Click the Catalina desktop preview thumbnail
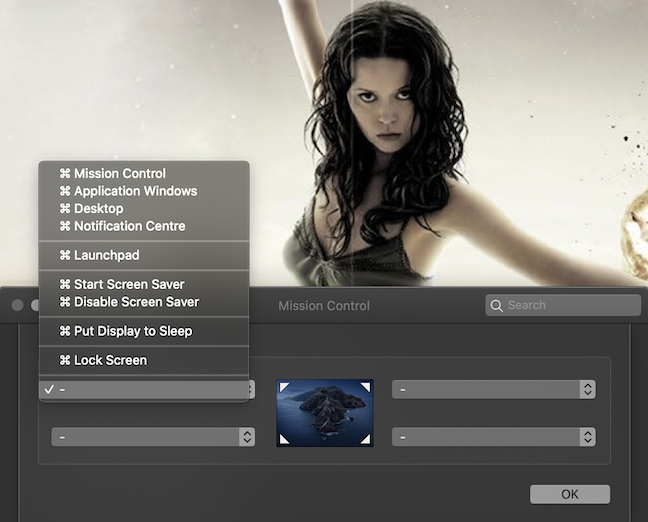The height and width of the screenshot is (522, 648). point(325,413)
